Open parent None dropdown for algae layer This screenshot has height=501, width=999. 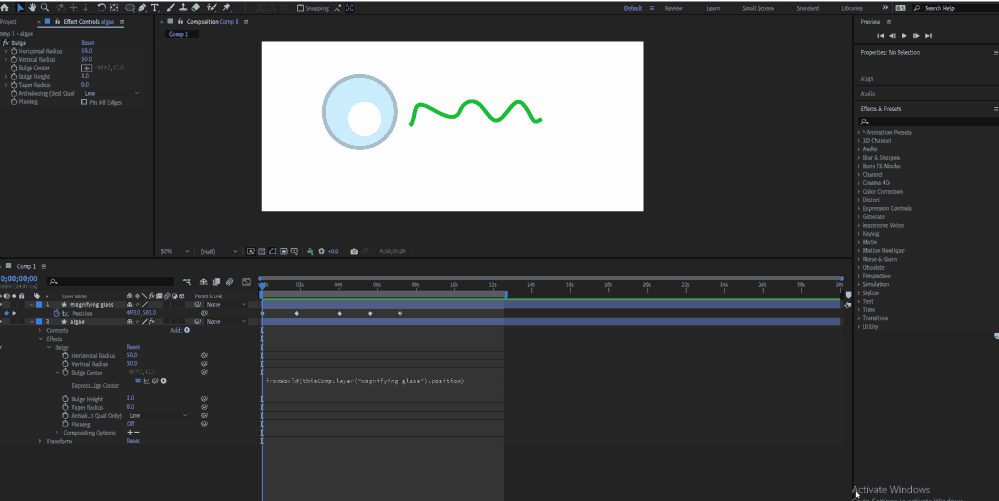[225, 322]
